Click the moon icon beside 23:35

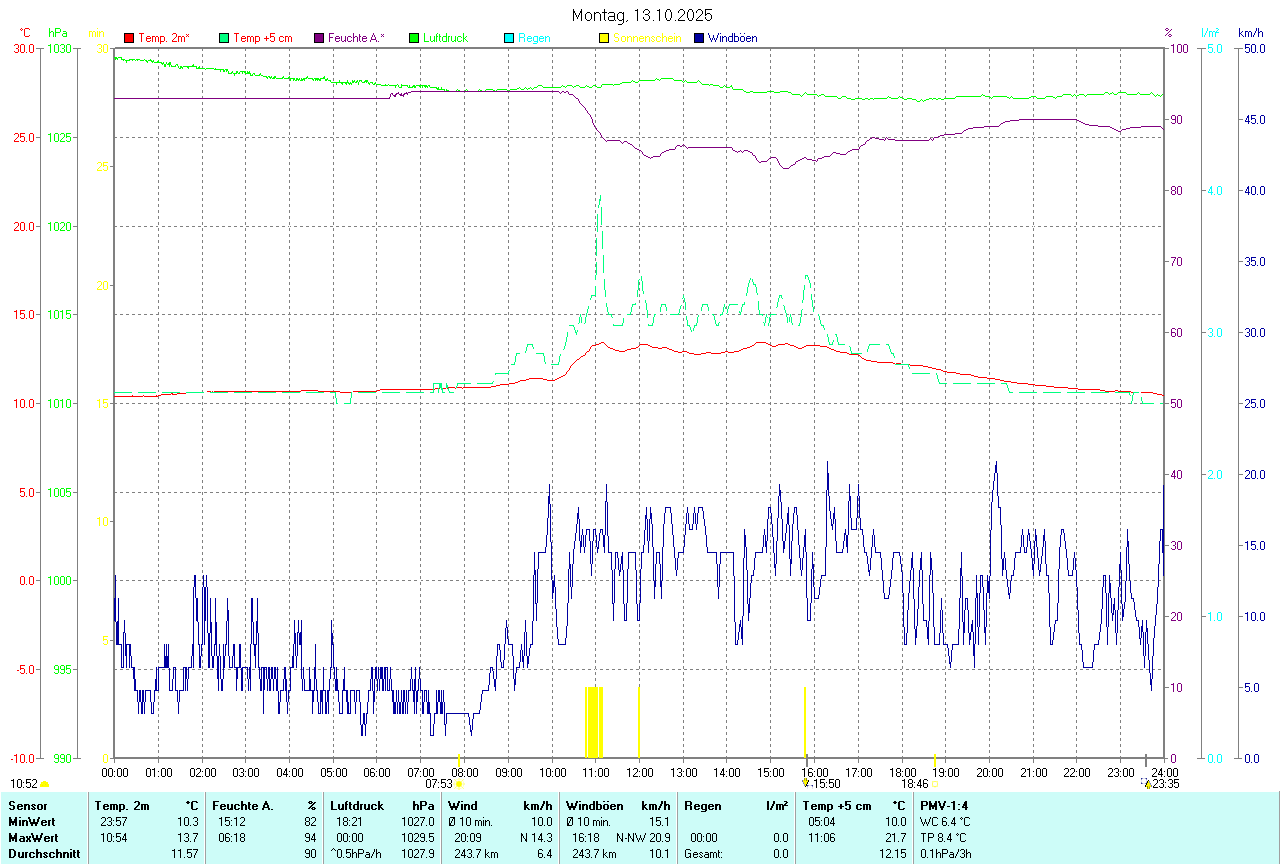coord(1146,784)
